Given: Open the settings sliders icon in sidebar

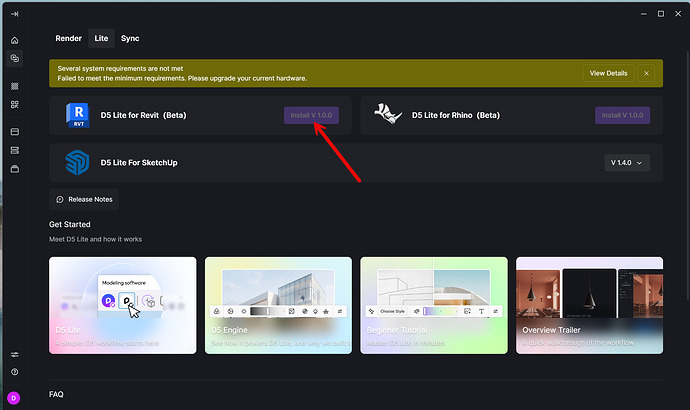Looking at the screenshot, I should (x=15, y=355).
